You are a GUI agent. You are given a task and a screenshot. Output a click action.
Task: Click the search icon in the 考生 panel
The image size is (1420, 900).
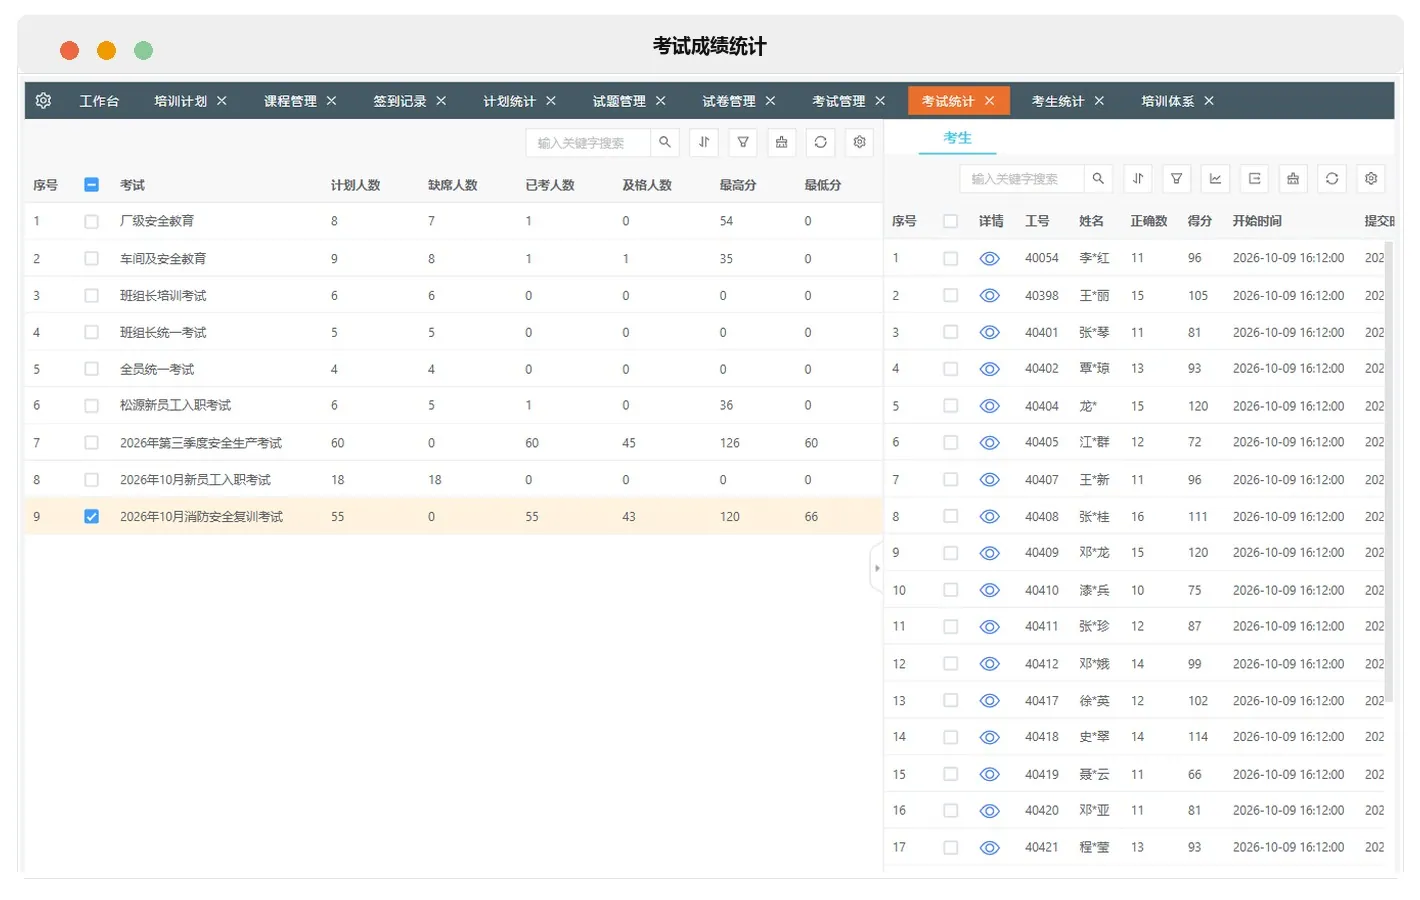point(1098,178)
